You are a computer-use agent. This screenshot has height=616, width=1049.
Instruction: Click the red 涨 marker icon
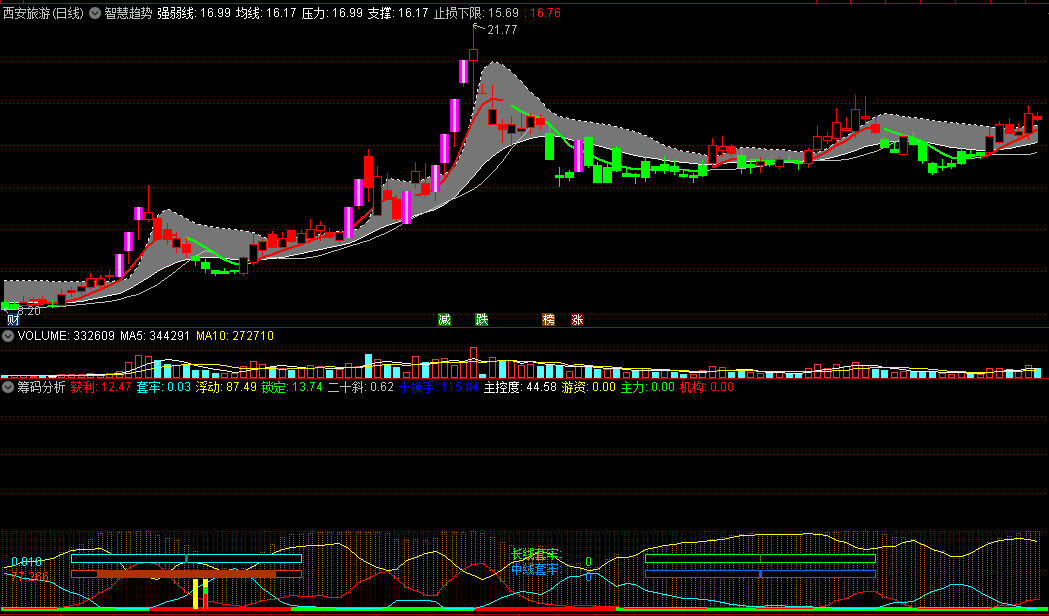click(x=577, y=320)
